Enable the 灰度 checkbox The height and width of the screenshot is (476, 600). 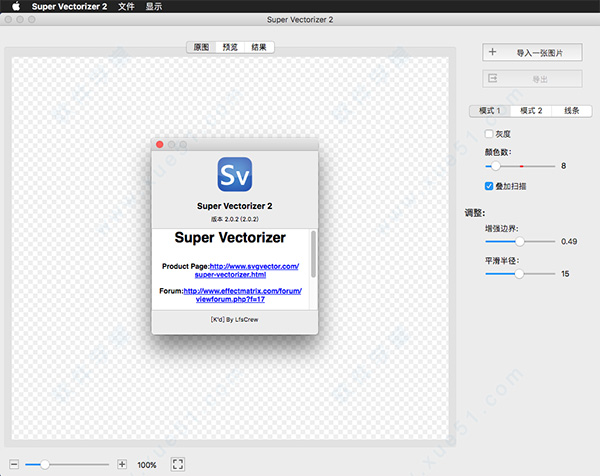489,134
